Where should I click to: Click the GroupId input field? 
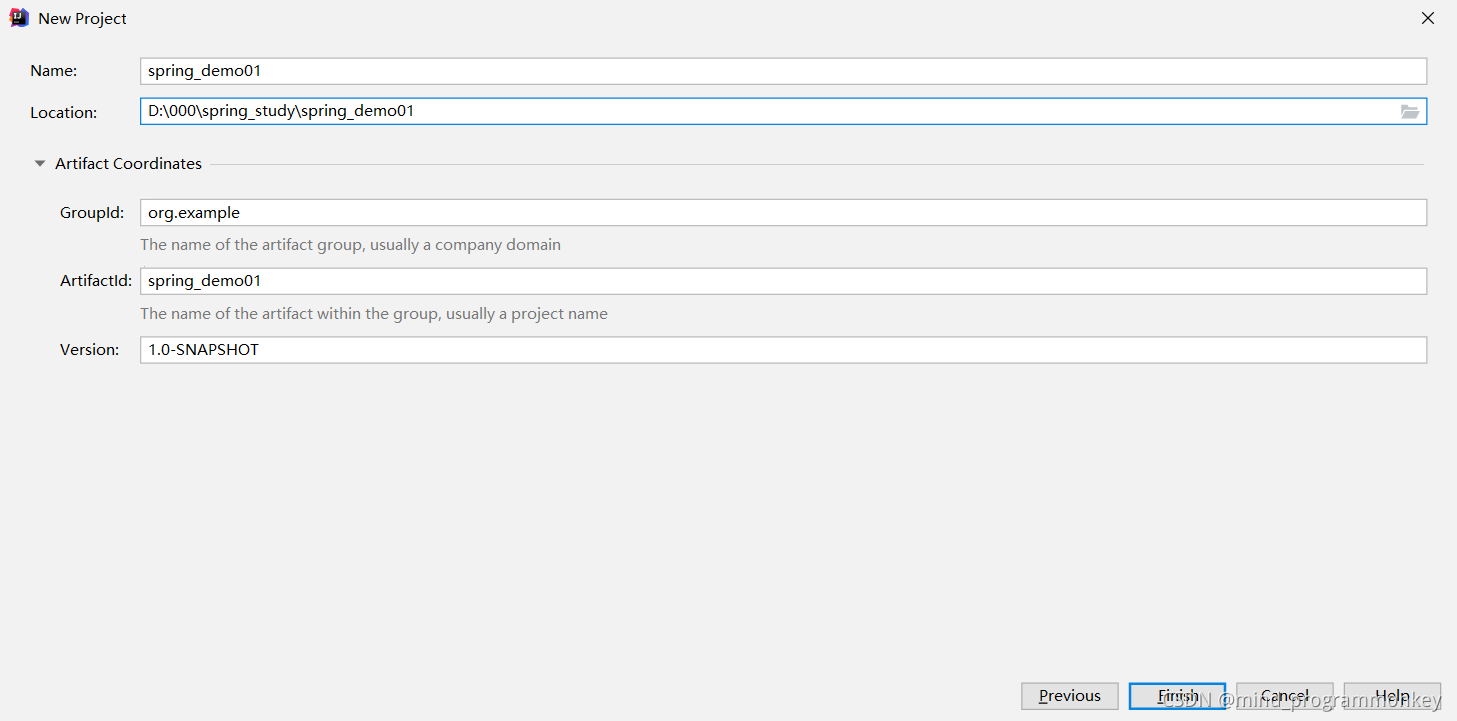[783, 213]
